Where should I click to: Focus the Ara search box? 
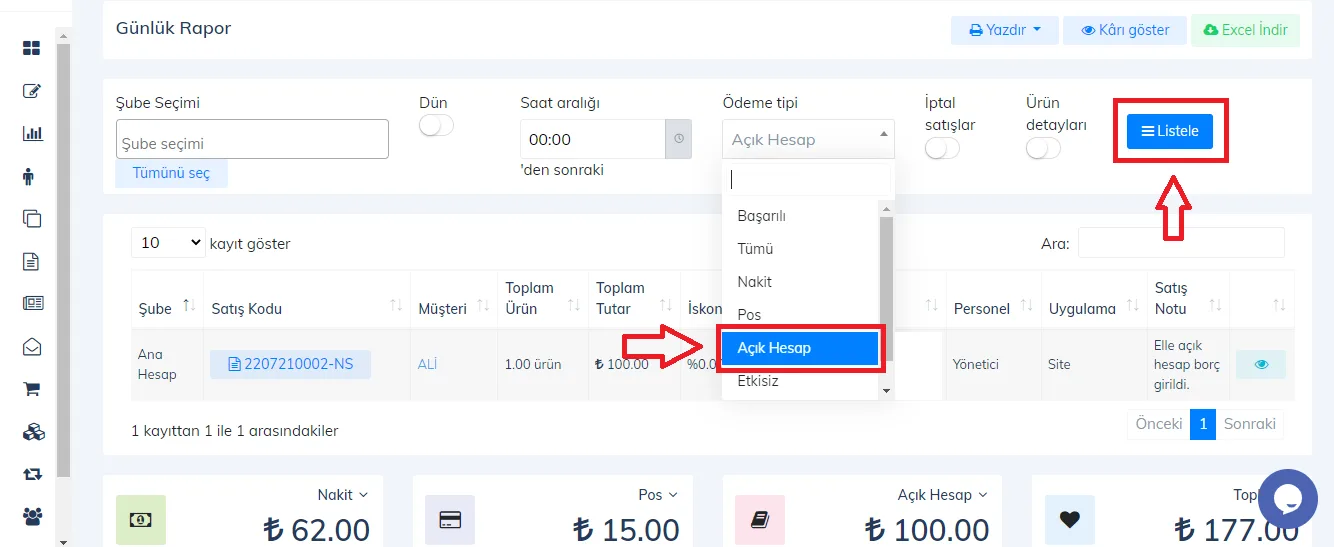(1181, 243)
